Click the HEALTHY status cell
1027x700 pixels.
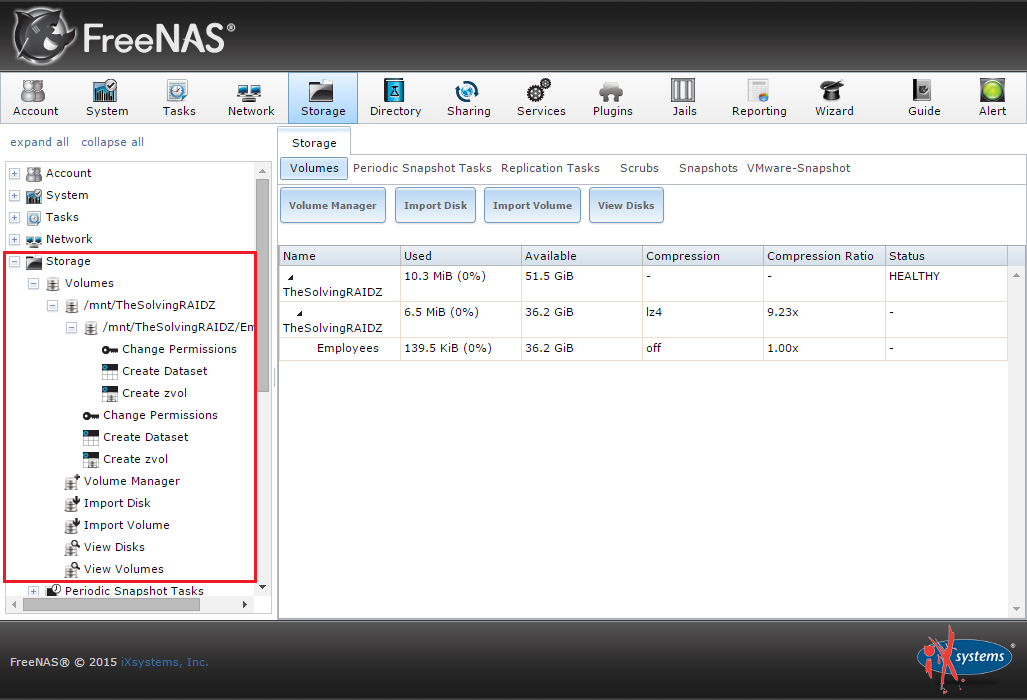tap(946, 284)
